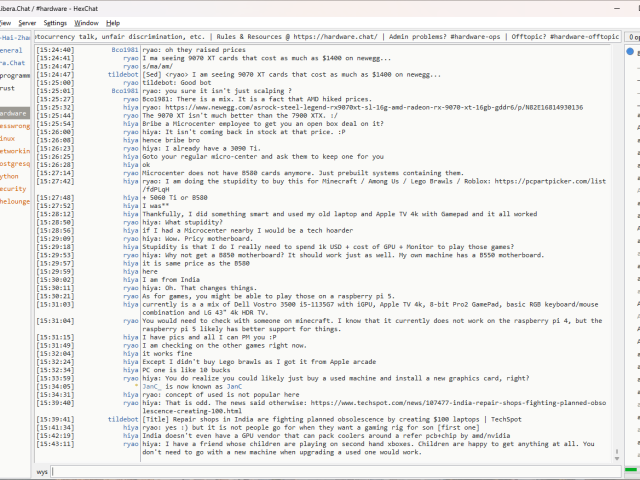Screen dimensions: 640x480
Task: Click ryao nick at 15:43:11
Action: pyautogui.click(x=131, y=444)
